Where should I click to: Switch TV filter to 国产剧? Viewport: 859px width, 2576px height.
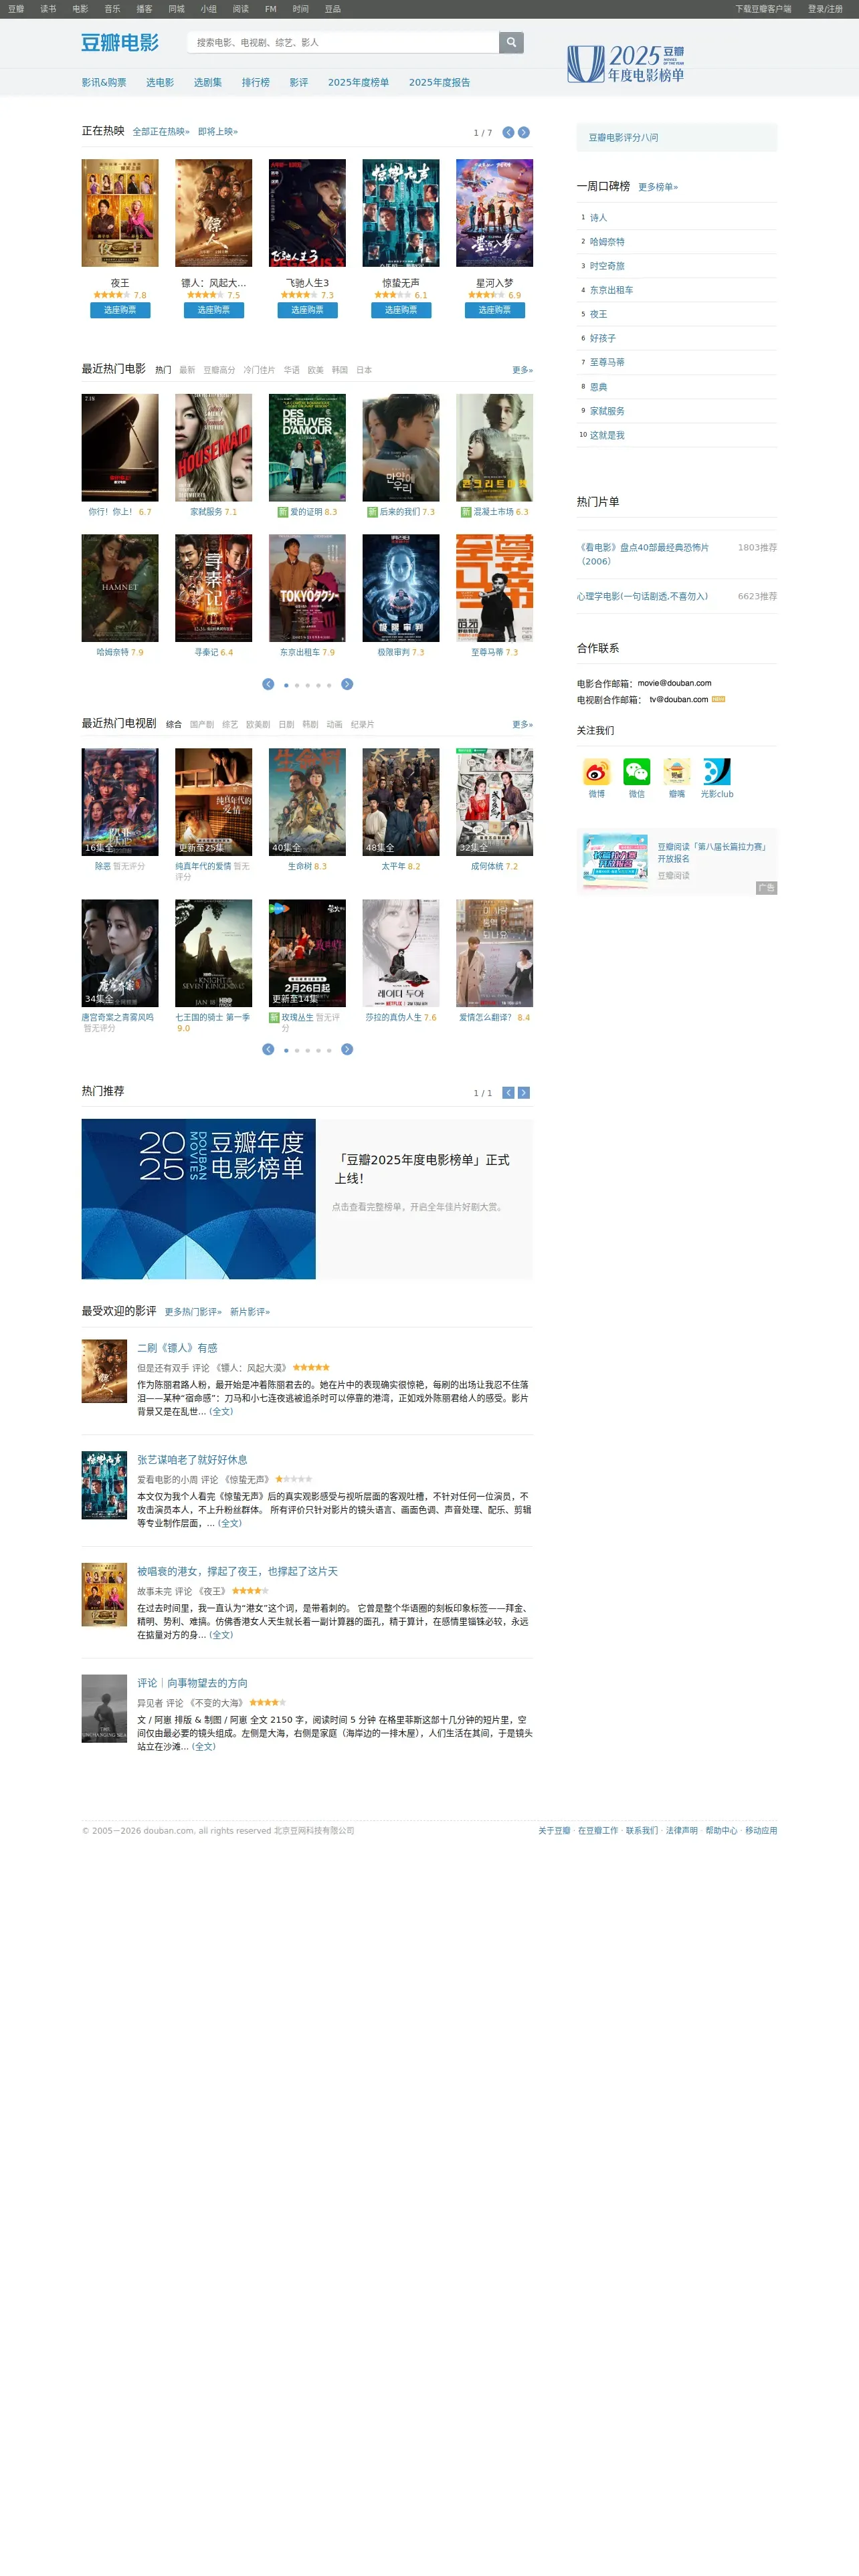click(x=202, y=724)
